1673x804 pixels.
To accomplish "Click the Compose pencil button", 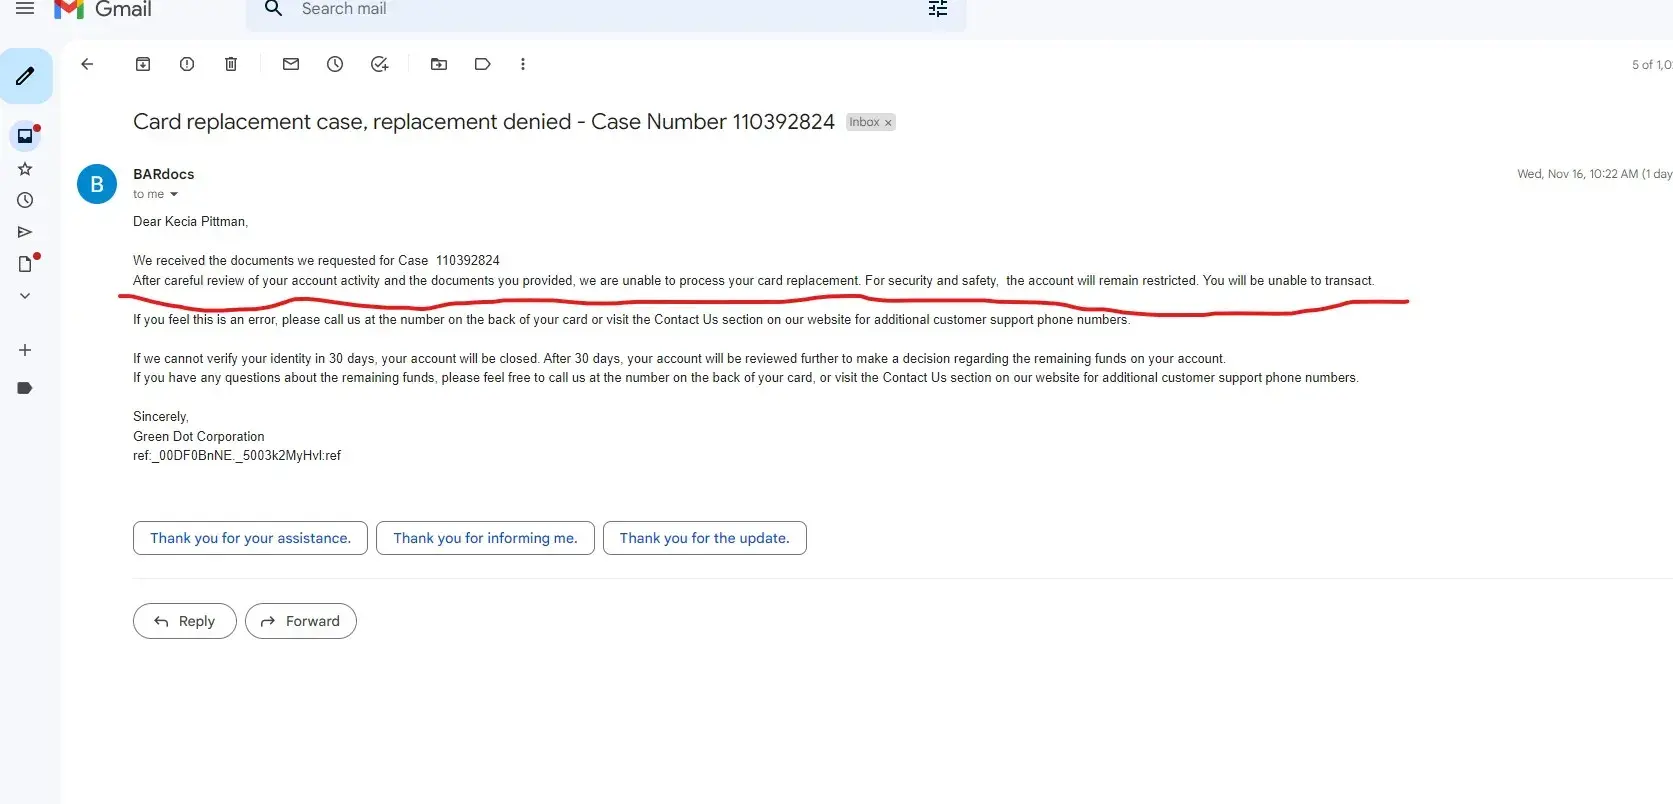I will pyautogui.click(x=26, y=76).
